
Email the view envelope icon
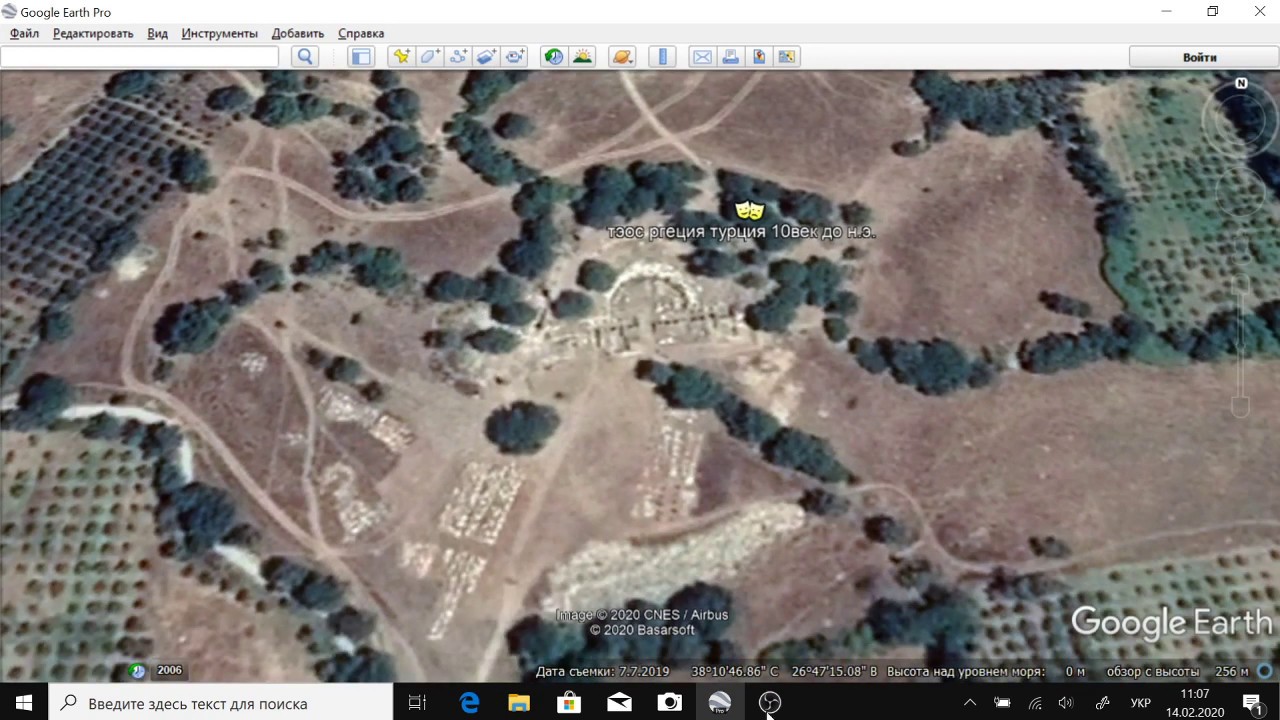point(702,57)
